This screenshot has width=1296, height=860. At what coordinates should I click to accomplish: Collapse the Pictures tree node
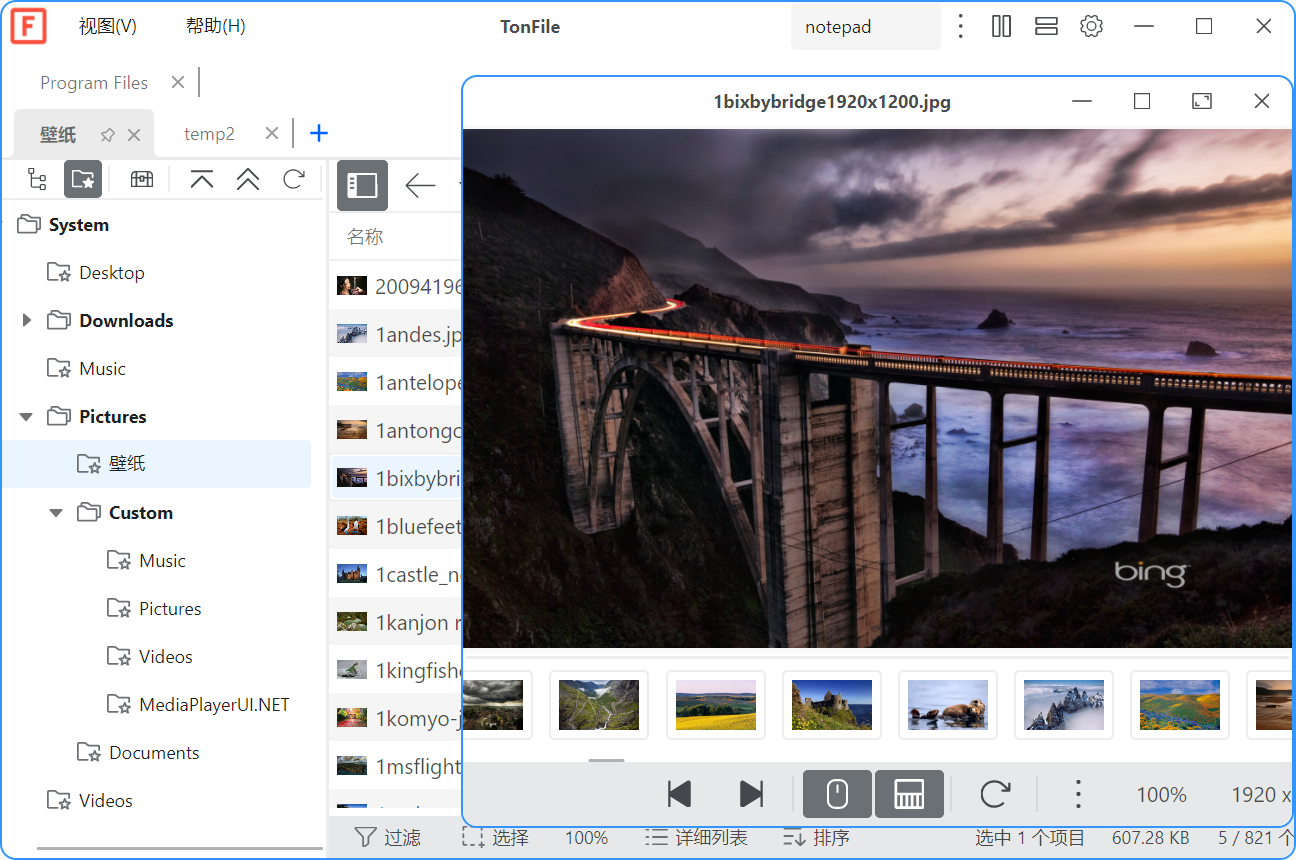(24, 416)
